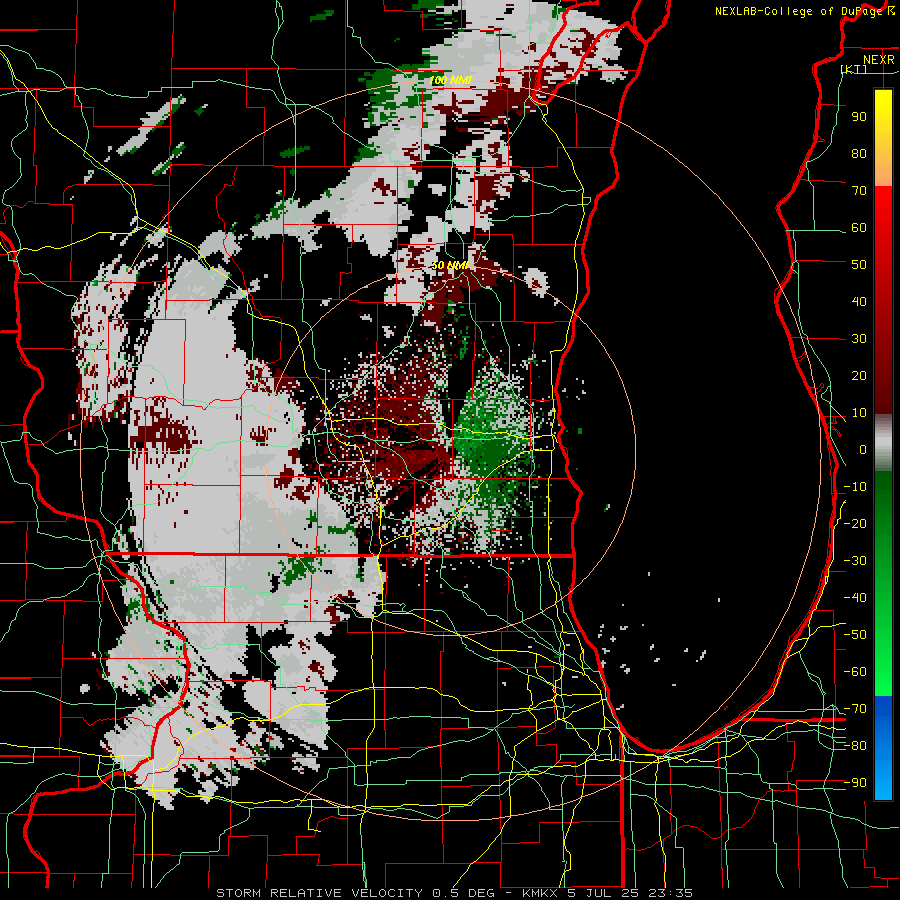Screen dimensions: 900x900
Task: Click the -20 value on velocity scale
Action: click(855, 524)
